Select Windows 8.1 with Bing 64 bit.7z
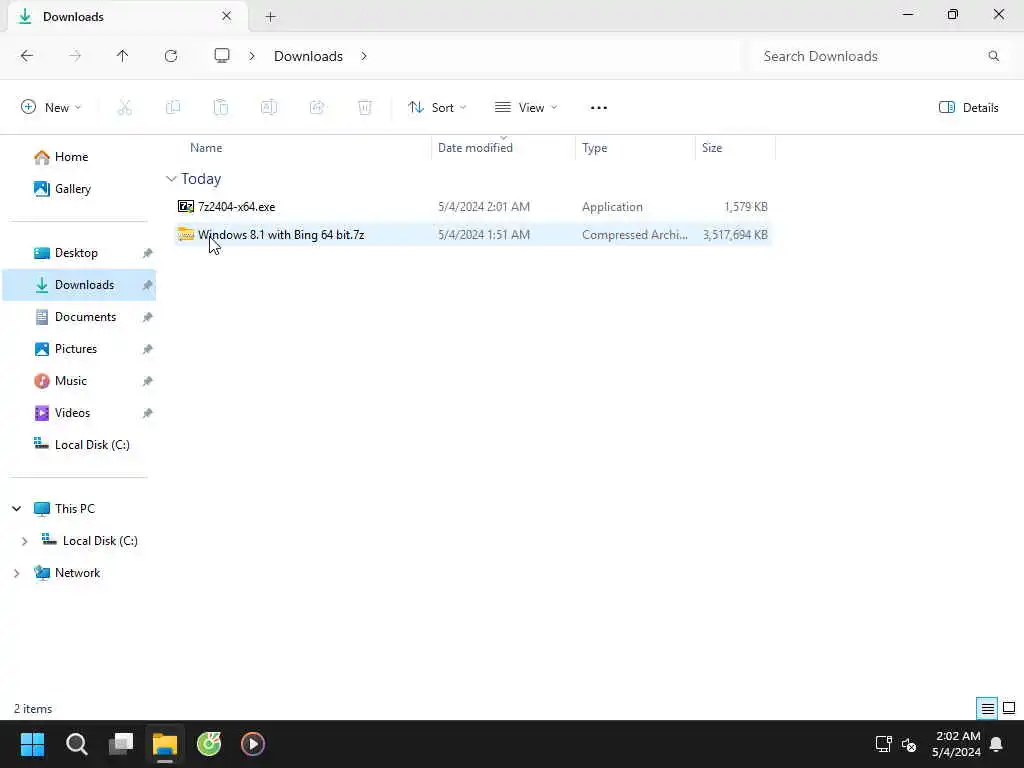Viewport: 1024px width, 768px height. pos(473,235)
